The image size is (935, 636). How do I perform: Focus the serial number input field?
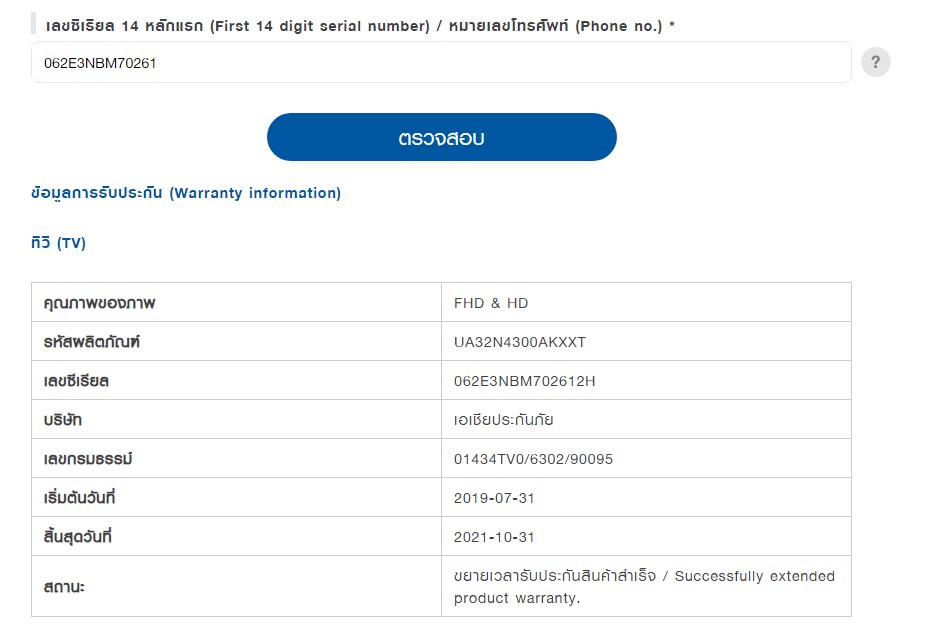[441, 63]
